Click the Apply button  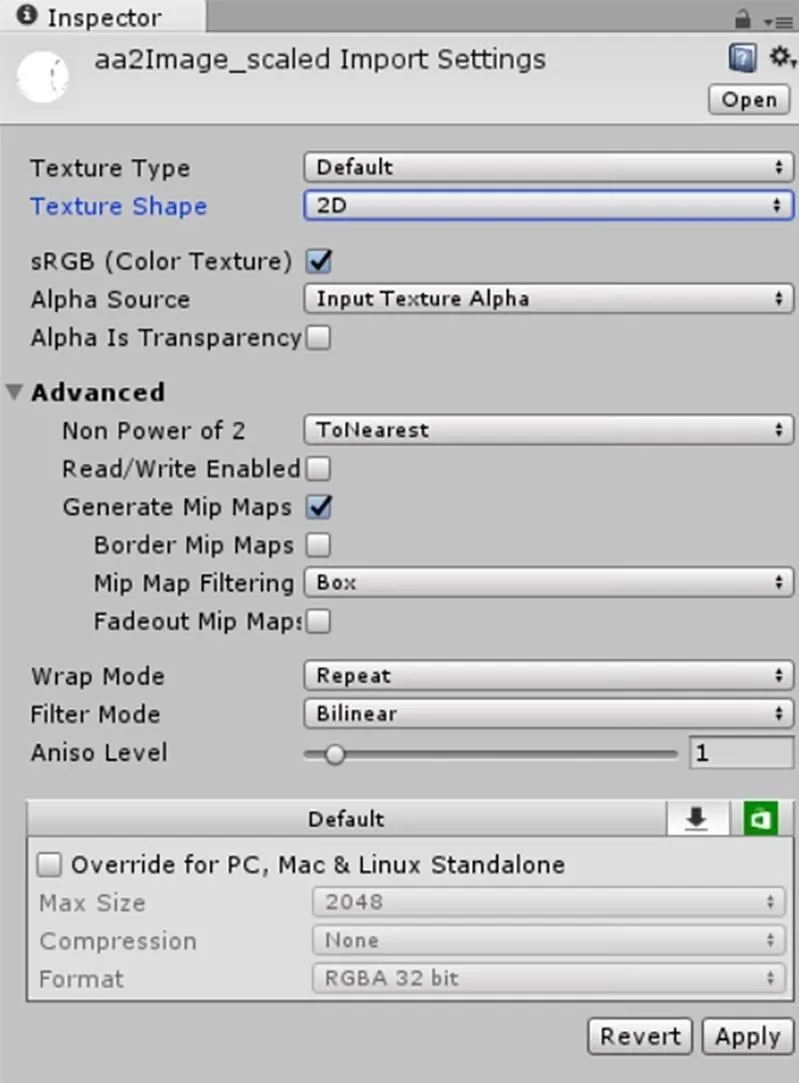point(748,1035)
